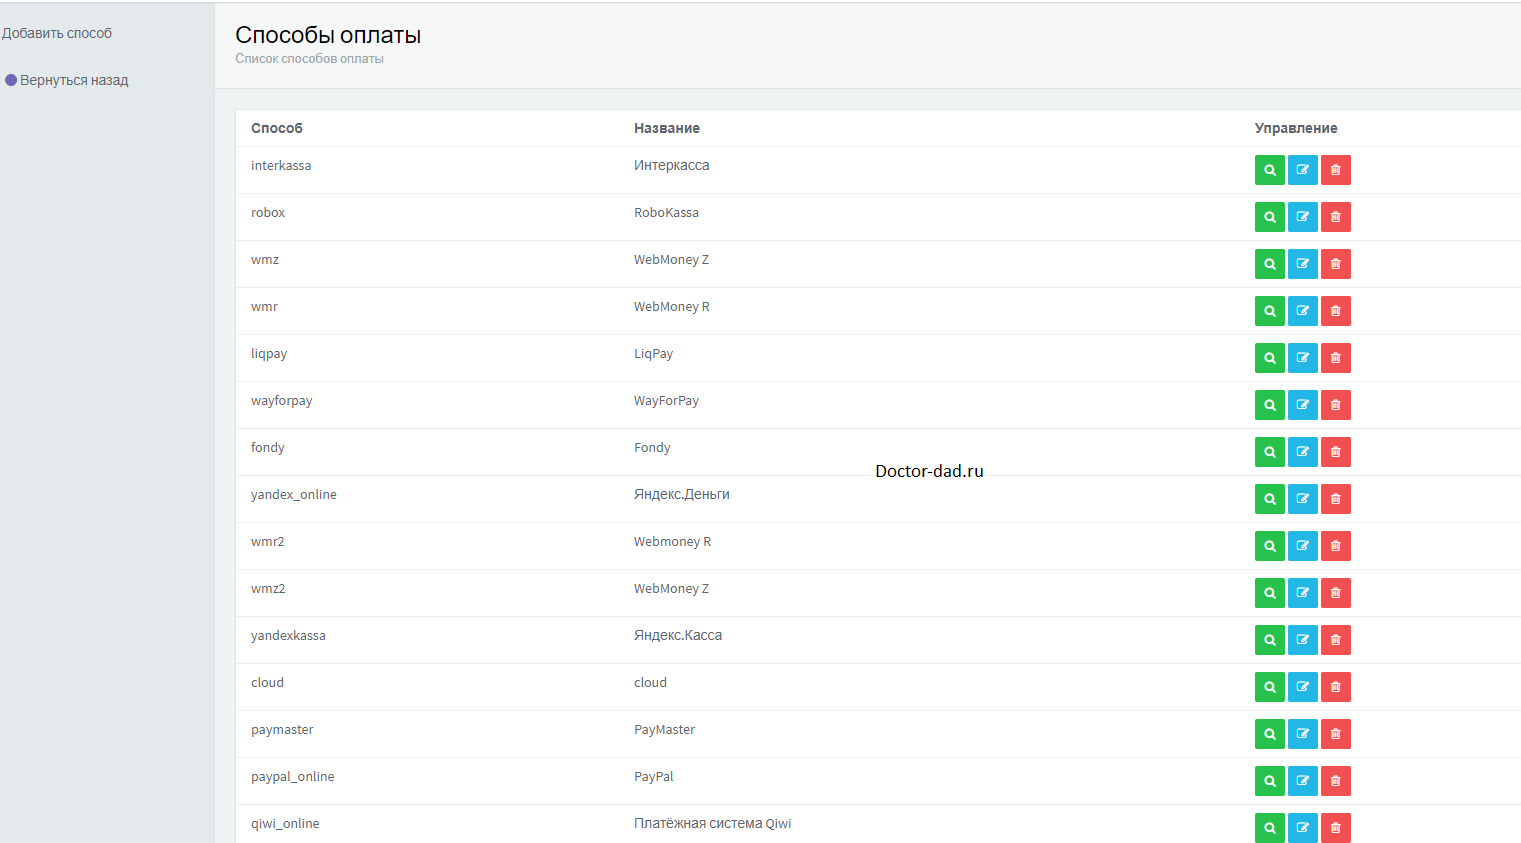This screenshot has width=1521, height=843.
Task: Delete the cloud payment method
Action: click(1336, 687)
